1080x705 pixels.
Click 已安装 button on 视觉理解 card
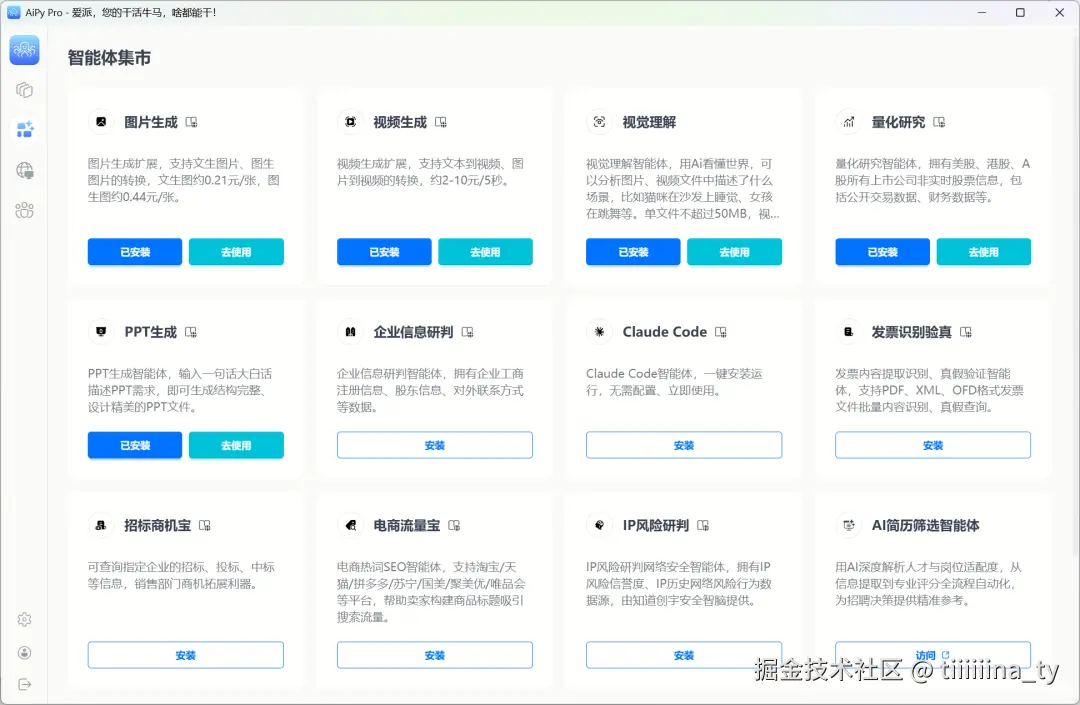(633, 252)
